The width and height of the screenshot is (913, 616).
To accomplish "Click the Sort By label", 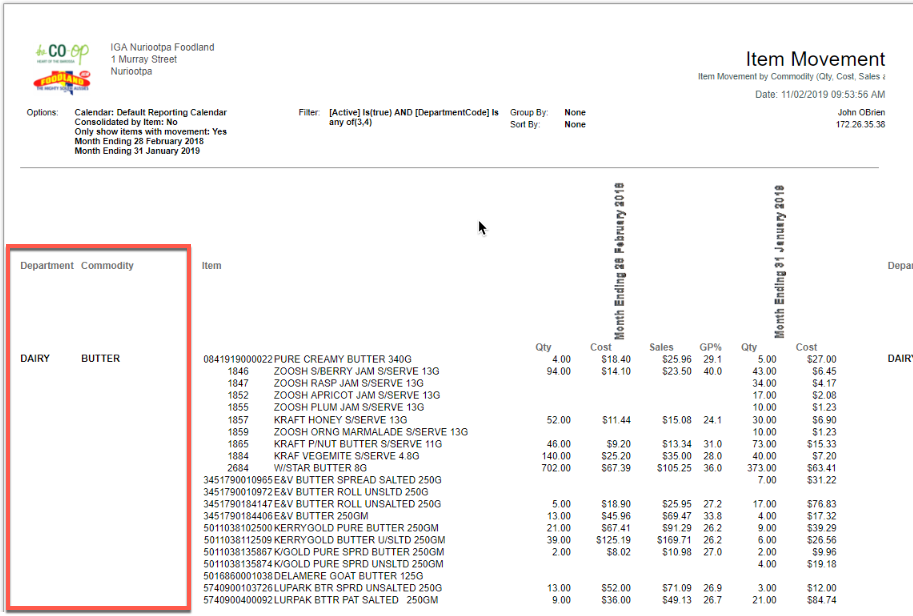I will click(x=525, y=125).
